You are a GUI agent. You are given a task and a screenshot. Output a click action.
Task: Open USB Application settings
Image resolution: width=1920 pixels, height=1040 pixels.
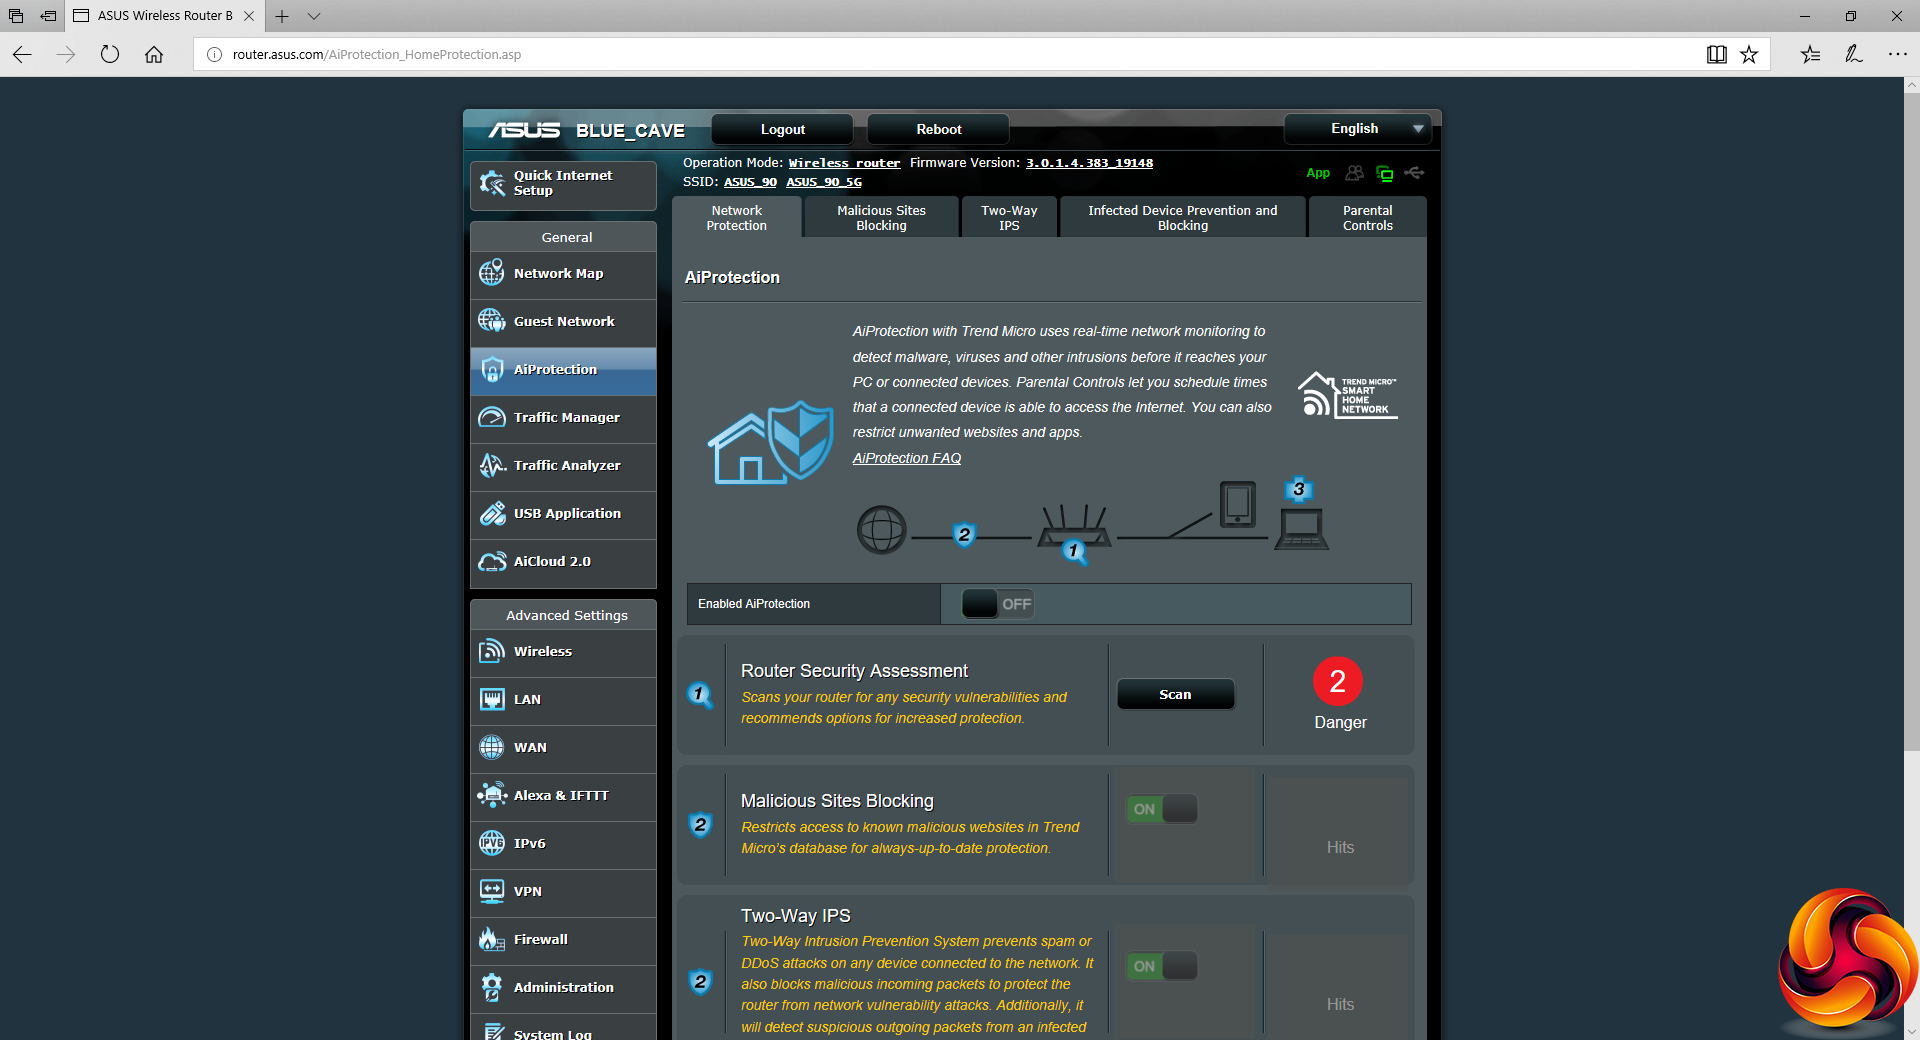[563, 514]
